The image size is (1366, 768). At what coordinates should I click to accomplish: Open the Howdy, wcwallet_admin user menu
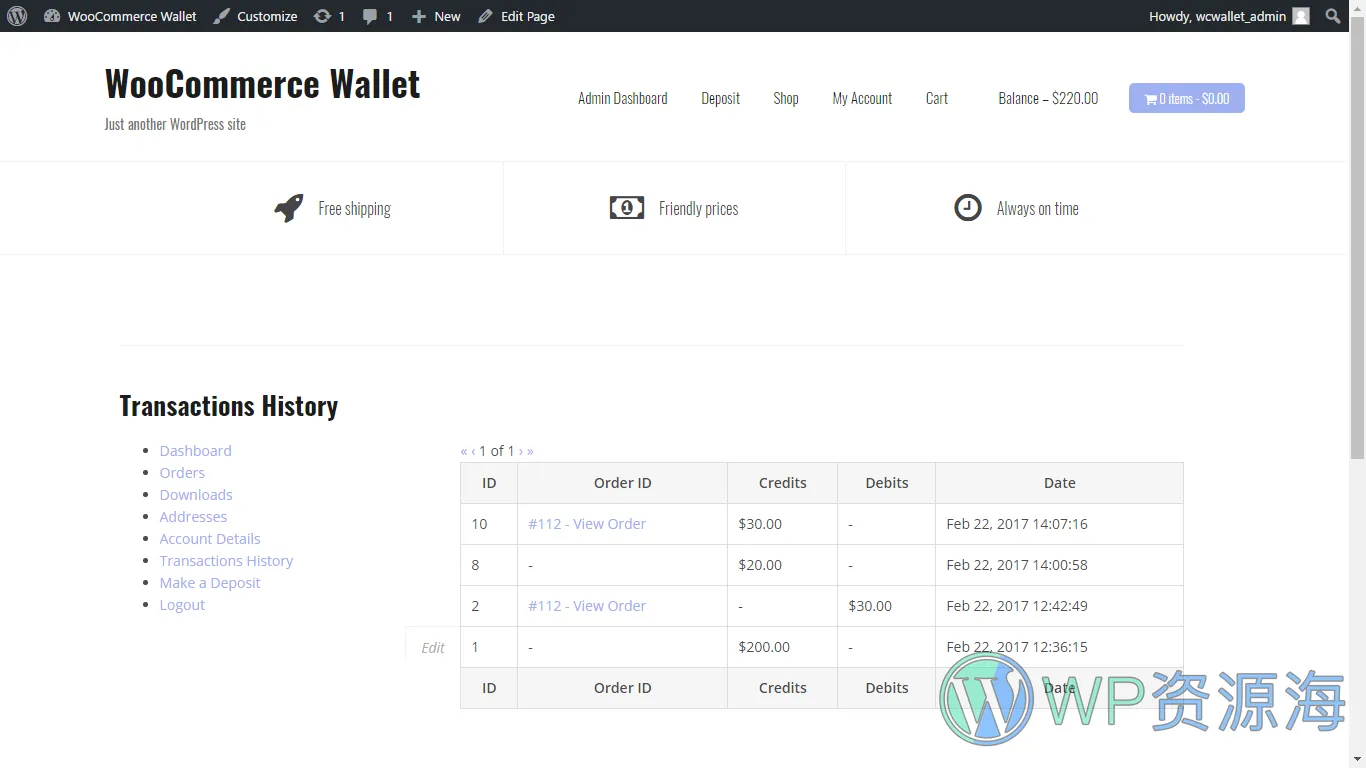[x=1229, y=16]
